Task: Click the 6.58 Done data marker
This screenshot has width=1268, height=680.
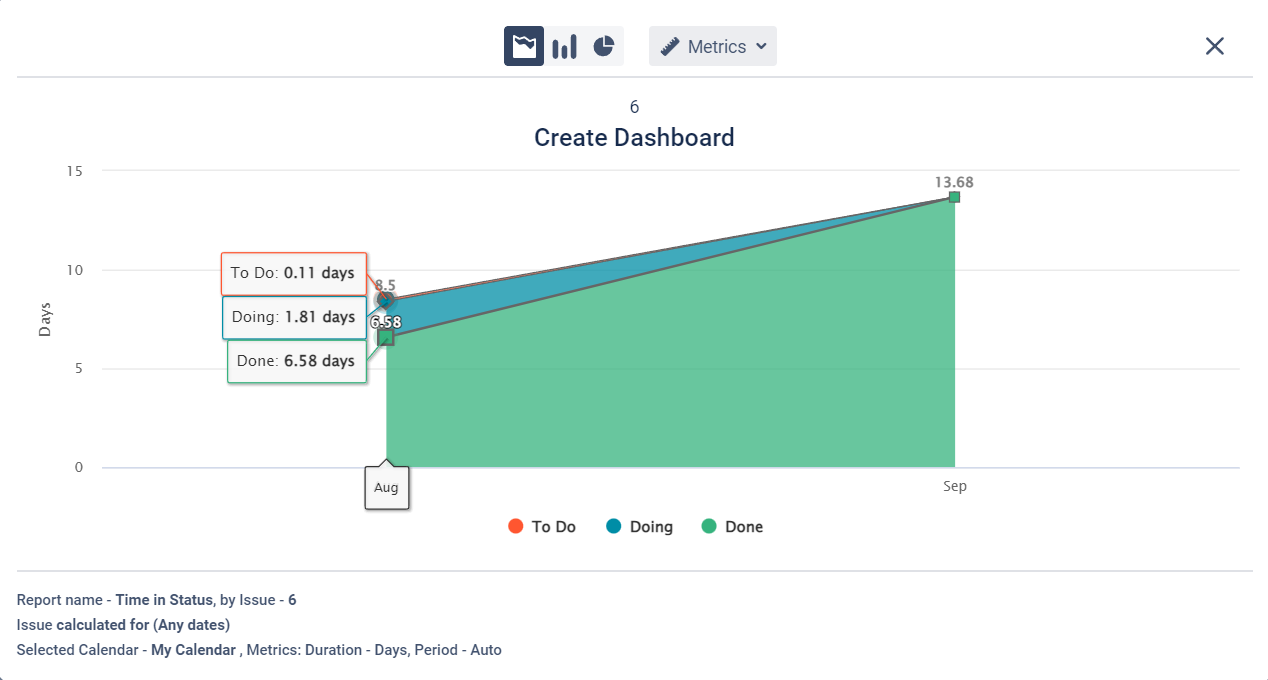Action: [386, 338]
